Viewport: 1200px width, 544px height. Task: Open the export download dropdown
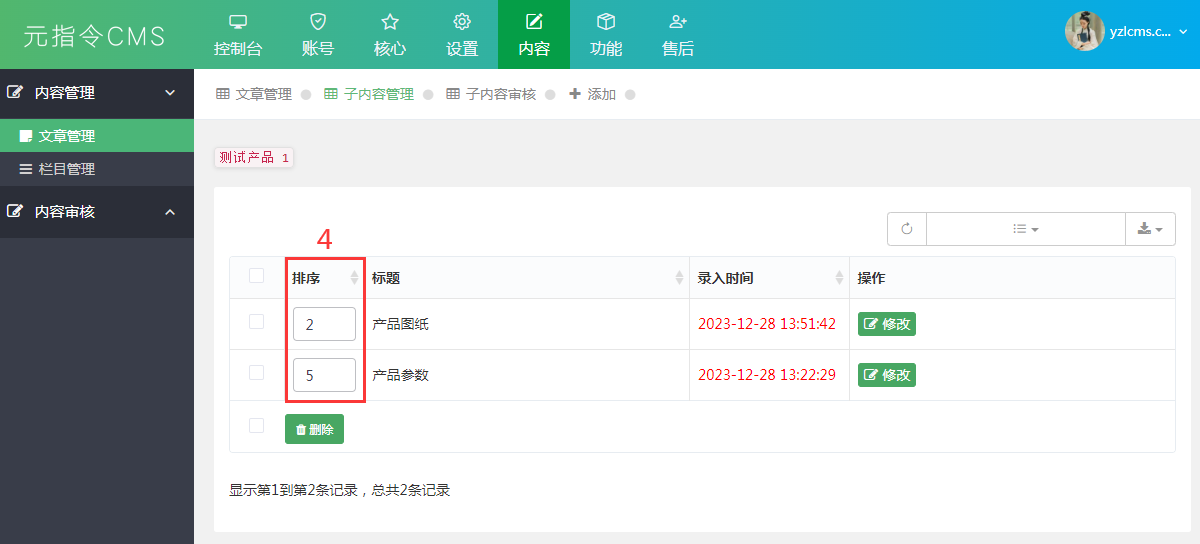coord(1150,229)
